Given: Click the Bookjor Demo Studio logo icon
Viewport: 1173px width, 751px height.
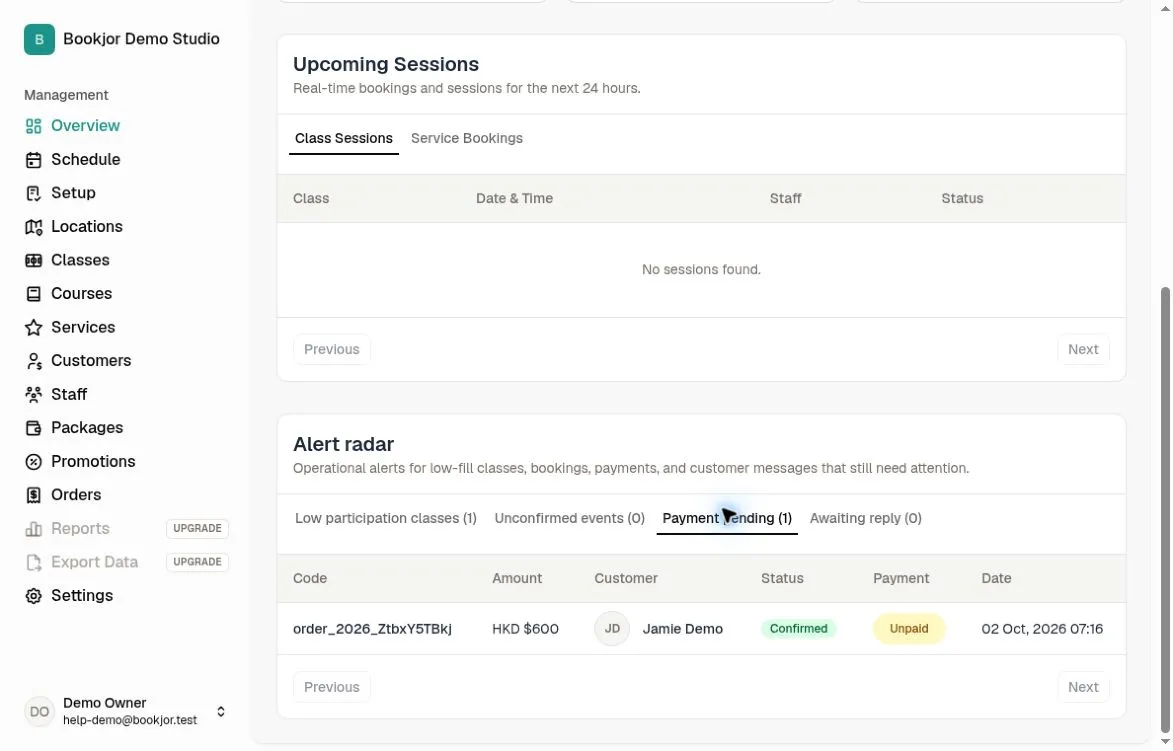Looking at the screenshot, I should pos(39,39).
